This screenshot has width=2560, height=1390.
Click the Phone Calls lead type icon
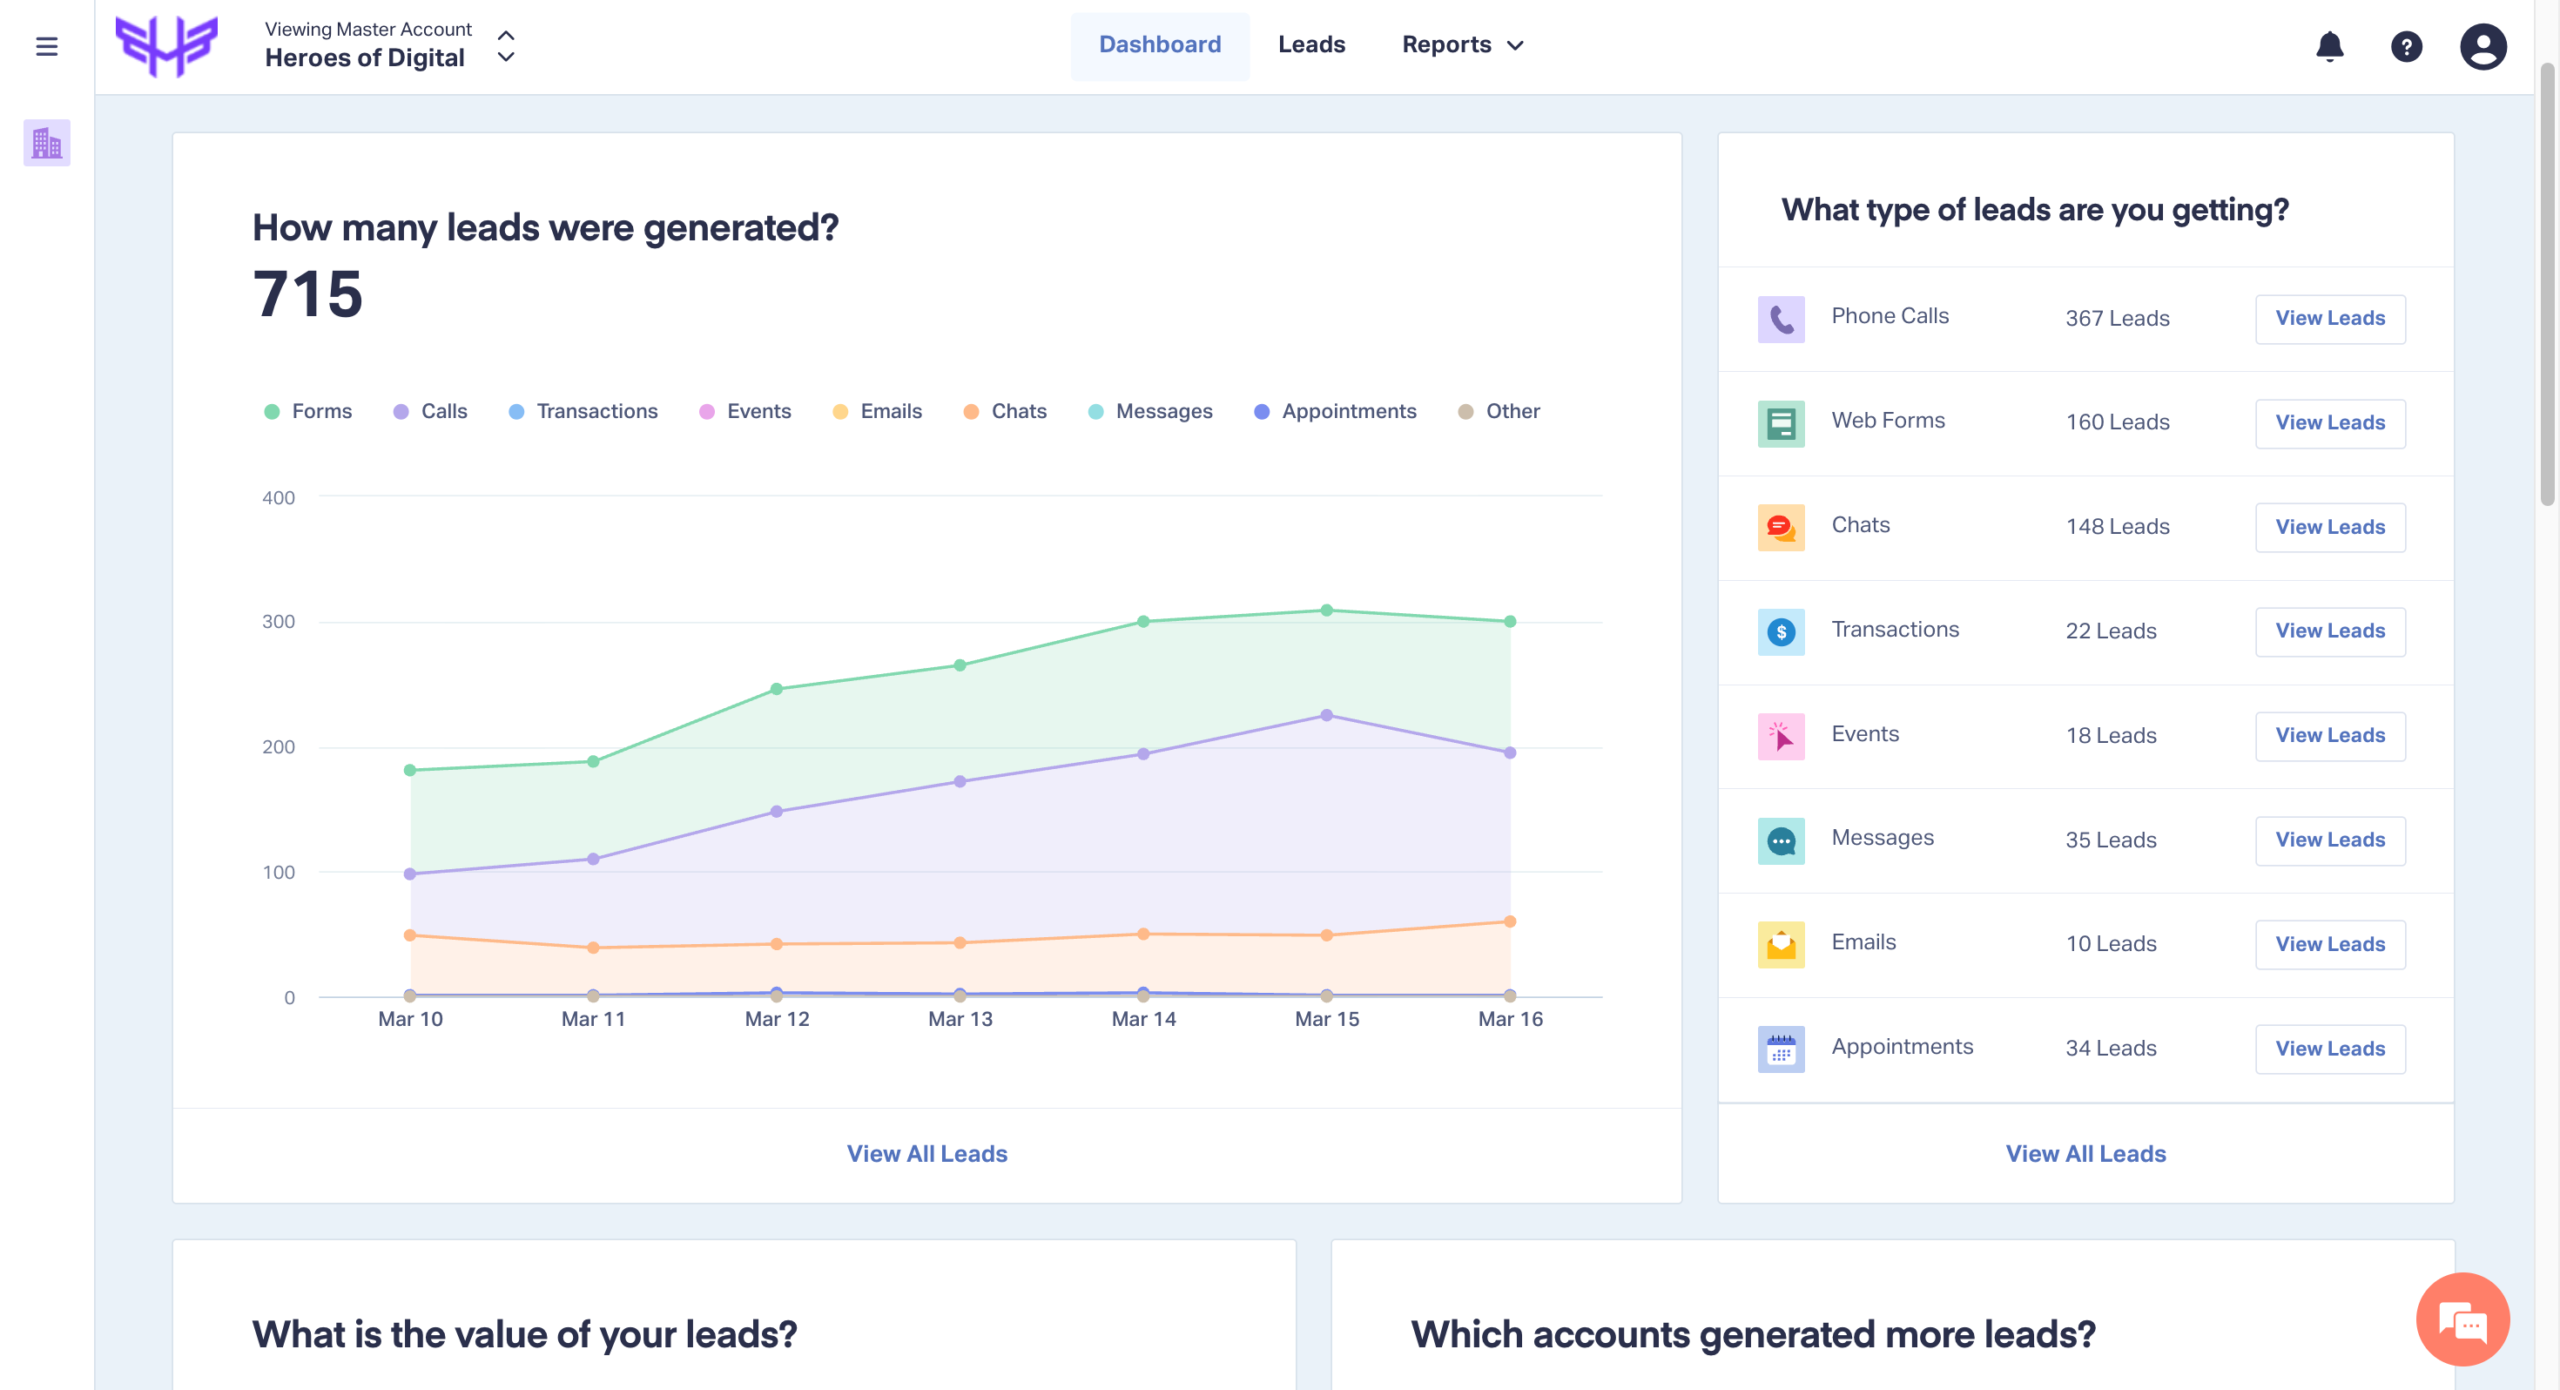coord(1780,319)
